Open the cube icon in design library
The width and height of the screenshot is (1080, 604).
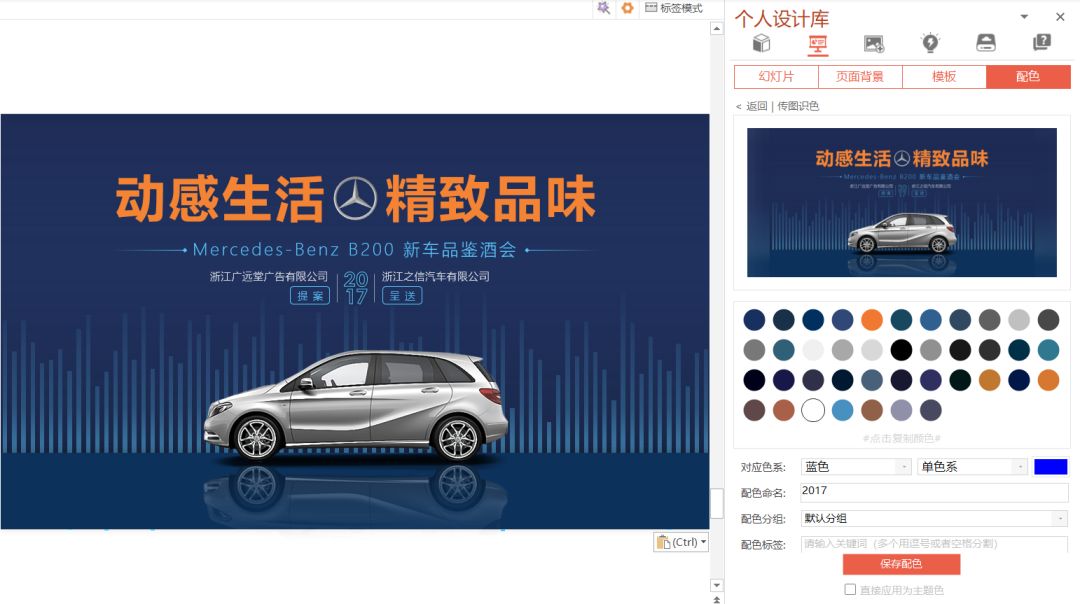pyautogui.click(x=761, y=43)
